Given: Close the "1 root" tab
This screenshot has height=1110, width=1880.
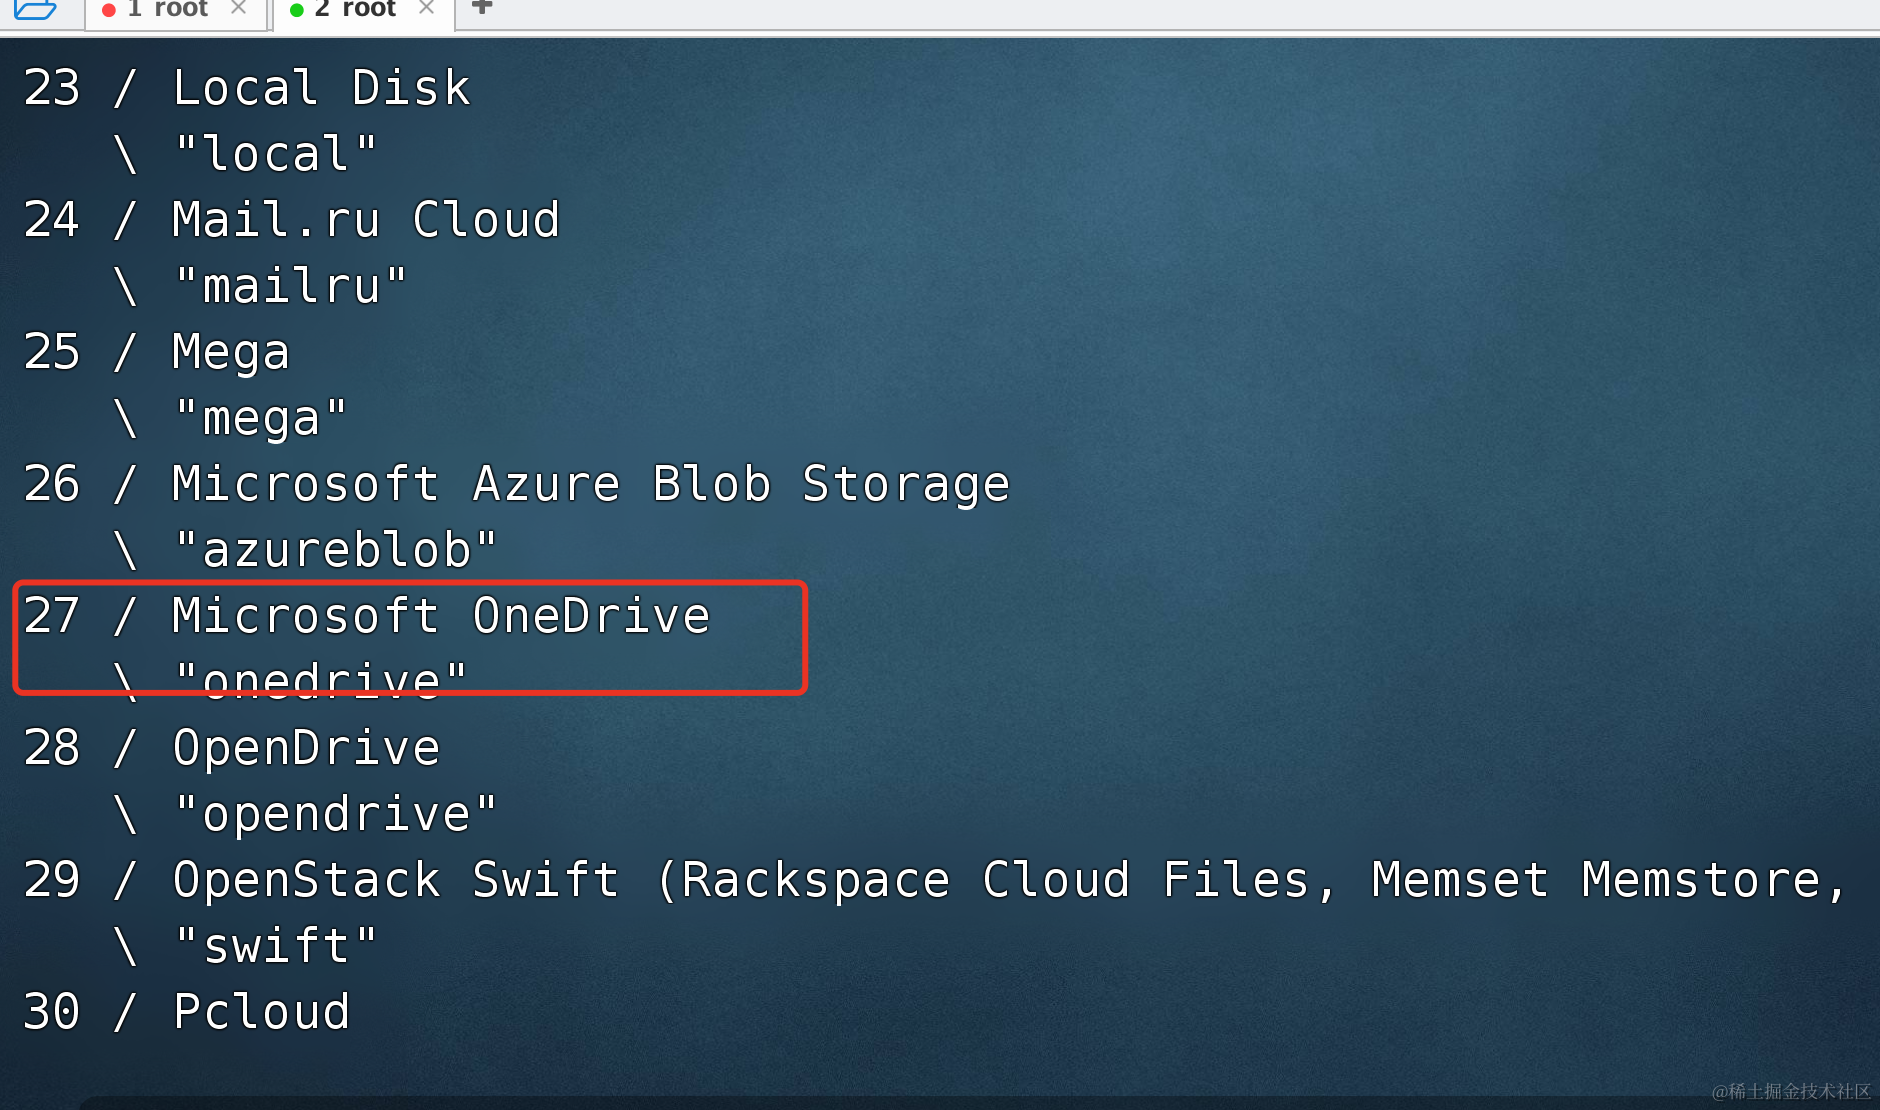Looking at the screenshot, I should (x=238, y=8).
